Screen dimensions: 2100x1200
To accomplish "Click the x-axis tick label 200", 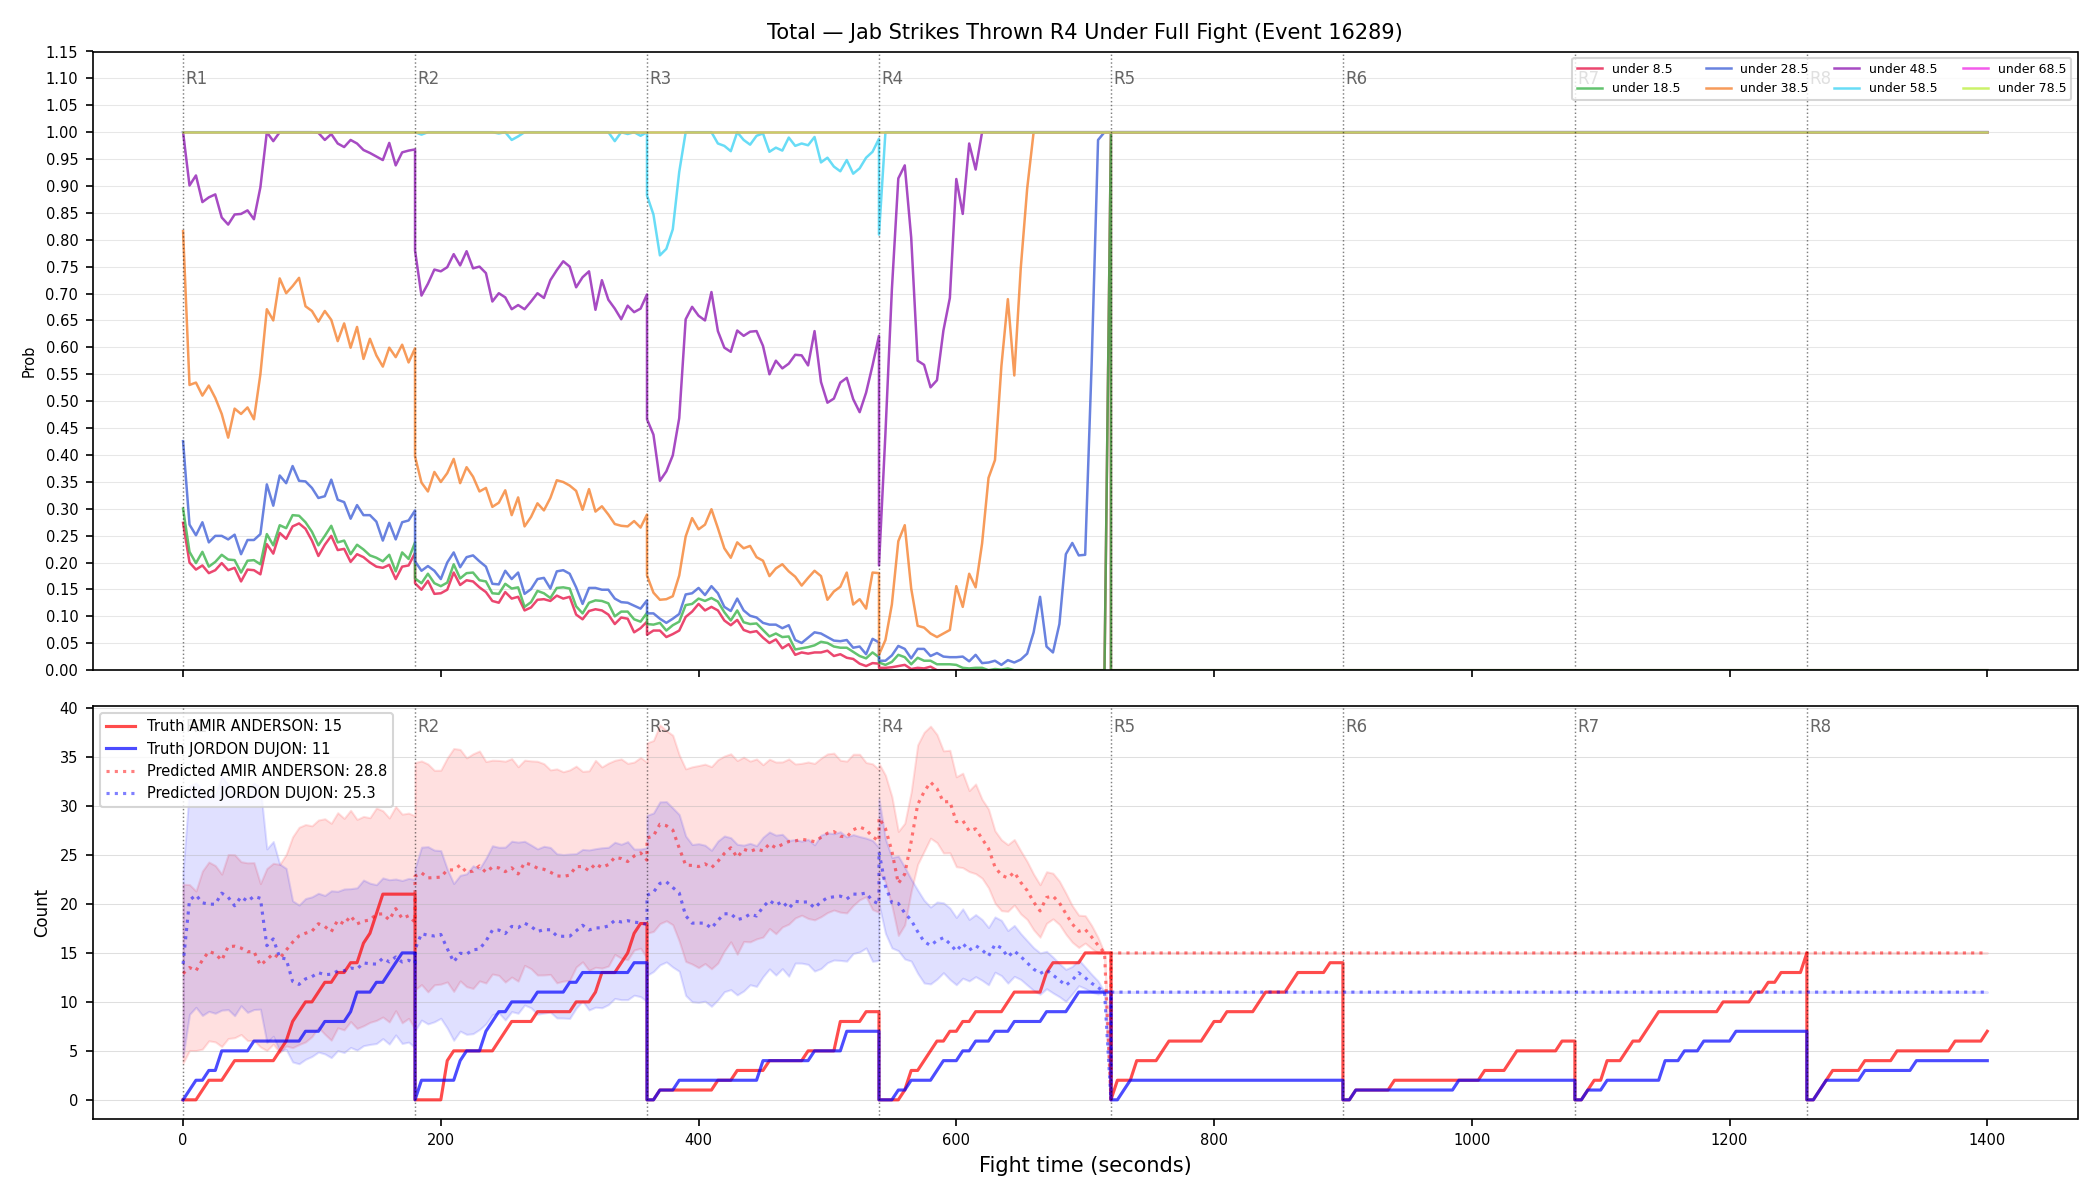I will point(440,1139).
